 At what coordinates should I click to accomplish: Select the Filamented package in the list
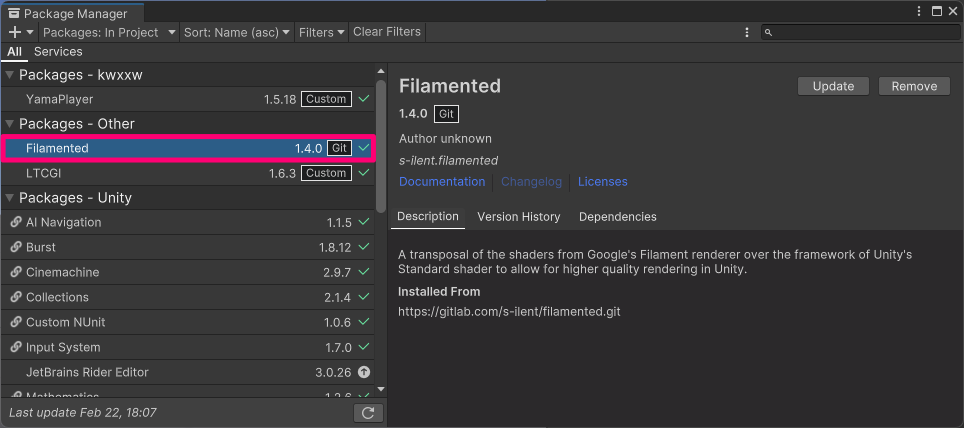[188, 148]
